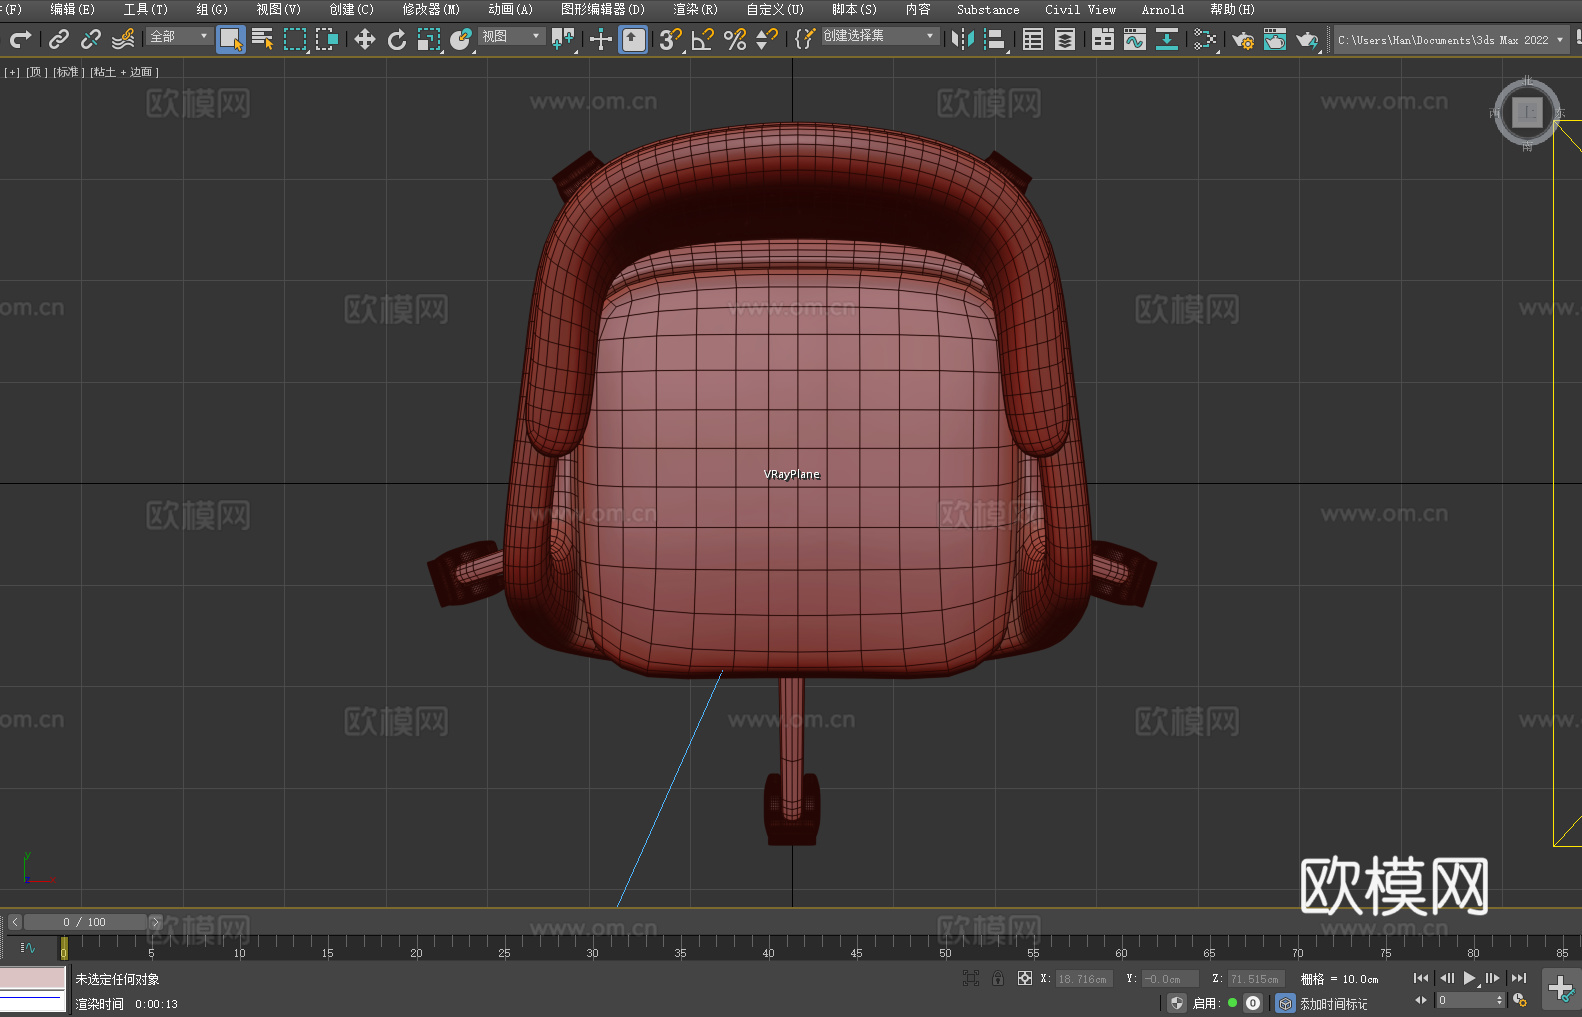Toggle selection lock padlock icon

(998, 978)
